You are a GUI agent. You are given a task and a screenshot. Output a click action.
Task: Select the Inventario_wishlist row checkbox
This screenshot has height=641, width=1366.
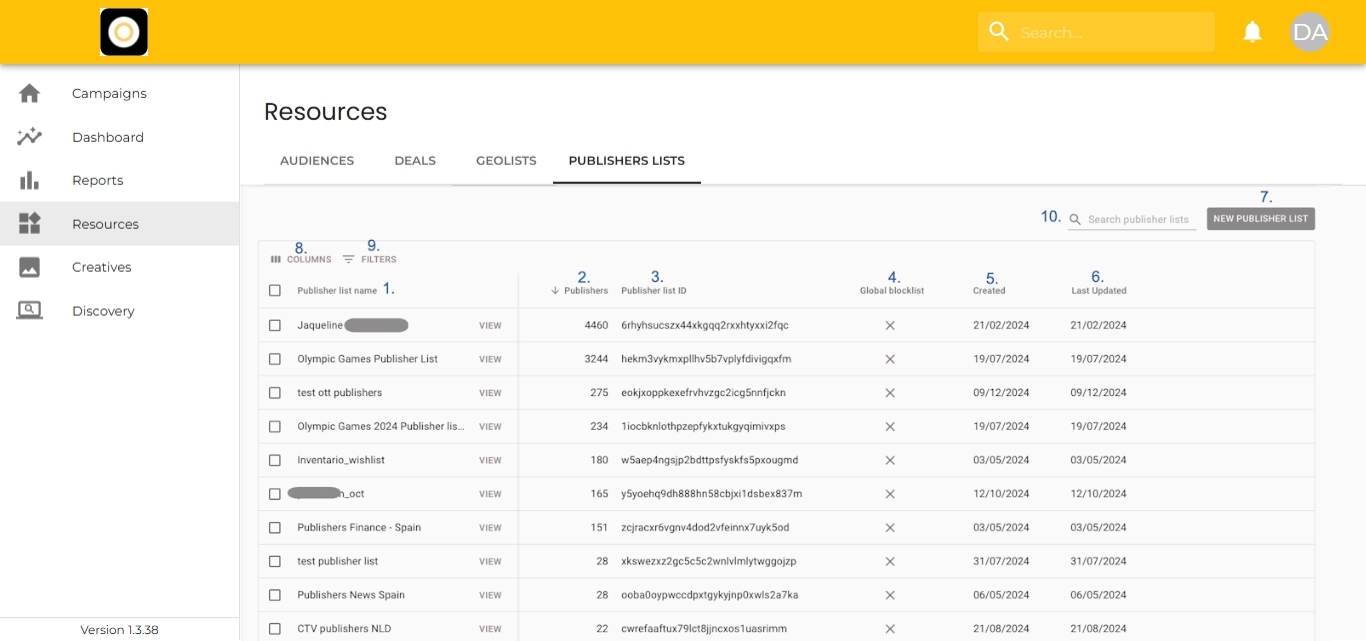[275, 460]
